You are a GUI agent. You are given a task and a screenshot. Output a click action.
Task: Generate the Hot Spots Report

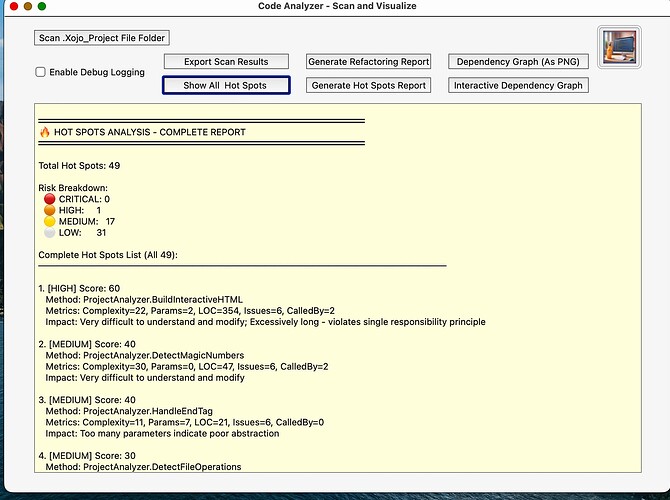click(369, 86)
